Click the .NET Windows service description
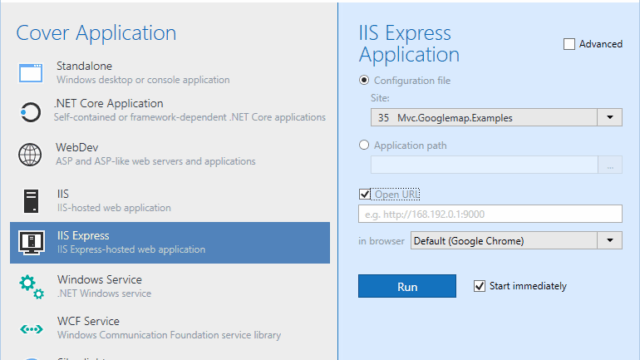Viewport: 640px width, 360px height. coord(104,293)
